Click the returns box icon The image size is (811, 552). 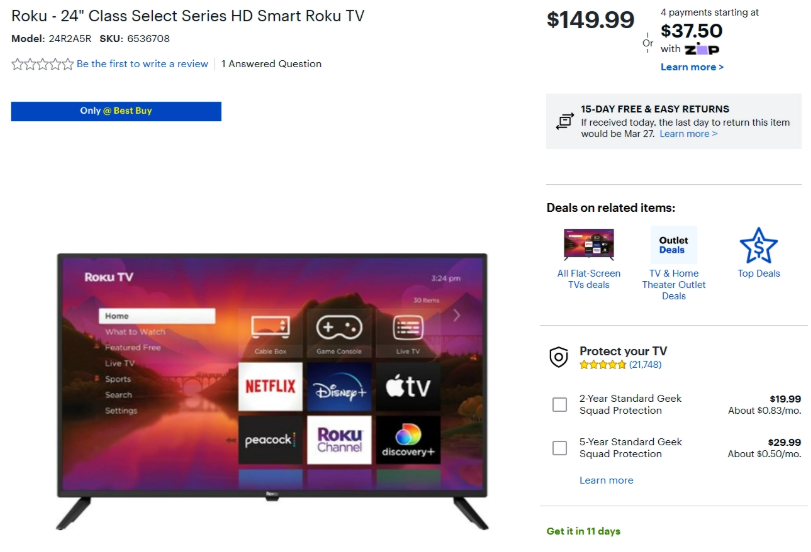pos(564,121)
